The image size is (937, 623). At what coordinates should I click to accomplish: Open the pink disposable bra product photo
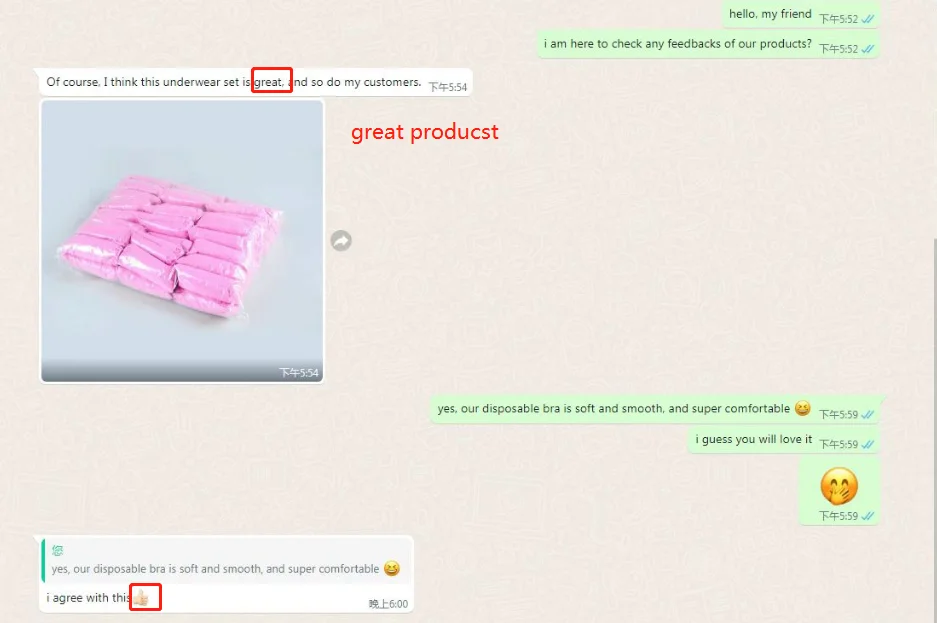coord(182,241)
